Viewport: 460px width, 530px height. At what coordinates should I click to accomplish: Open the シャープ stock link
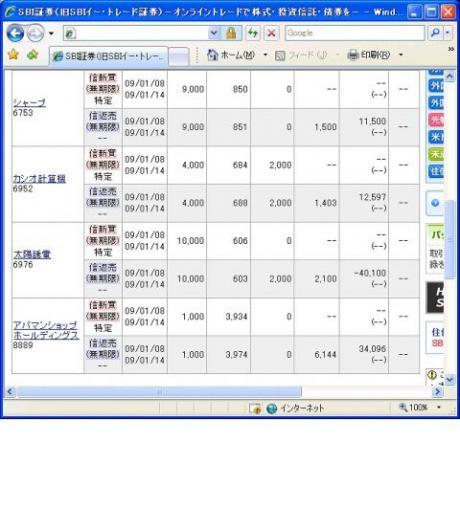pos(29,103)
